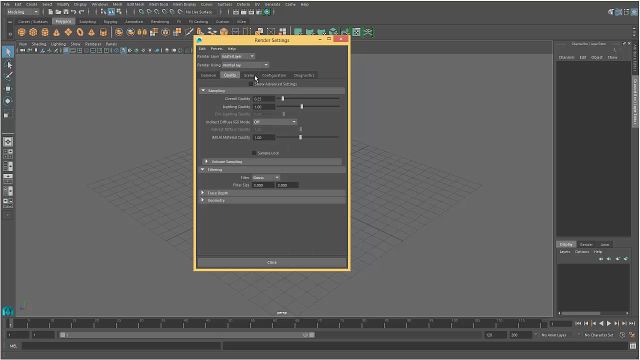Switch to the Common tab in Render Settings
Image resolution: width=640 pixels, height=360 pixels.
[x=208, y=76]
